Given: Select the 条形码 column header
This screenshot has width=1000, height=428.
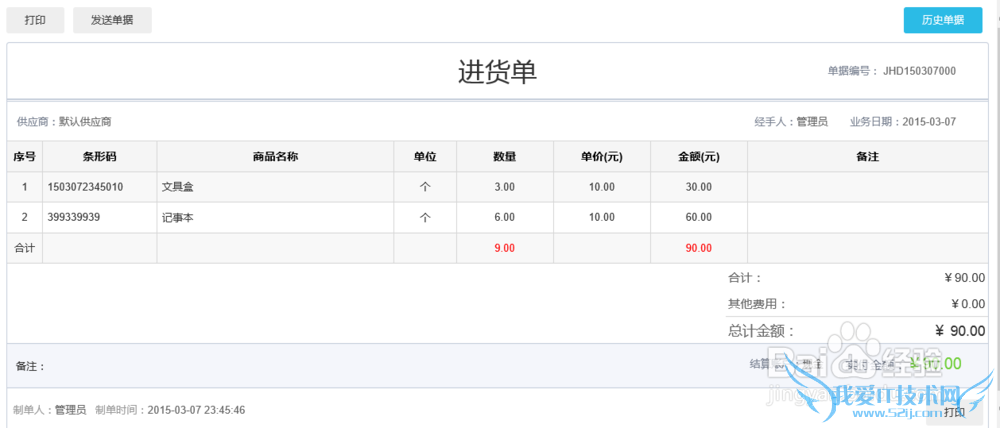Looking at the screenshot, I should click(99, 157).
